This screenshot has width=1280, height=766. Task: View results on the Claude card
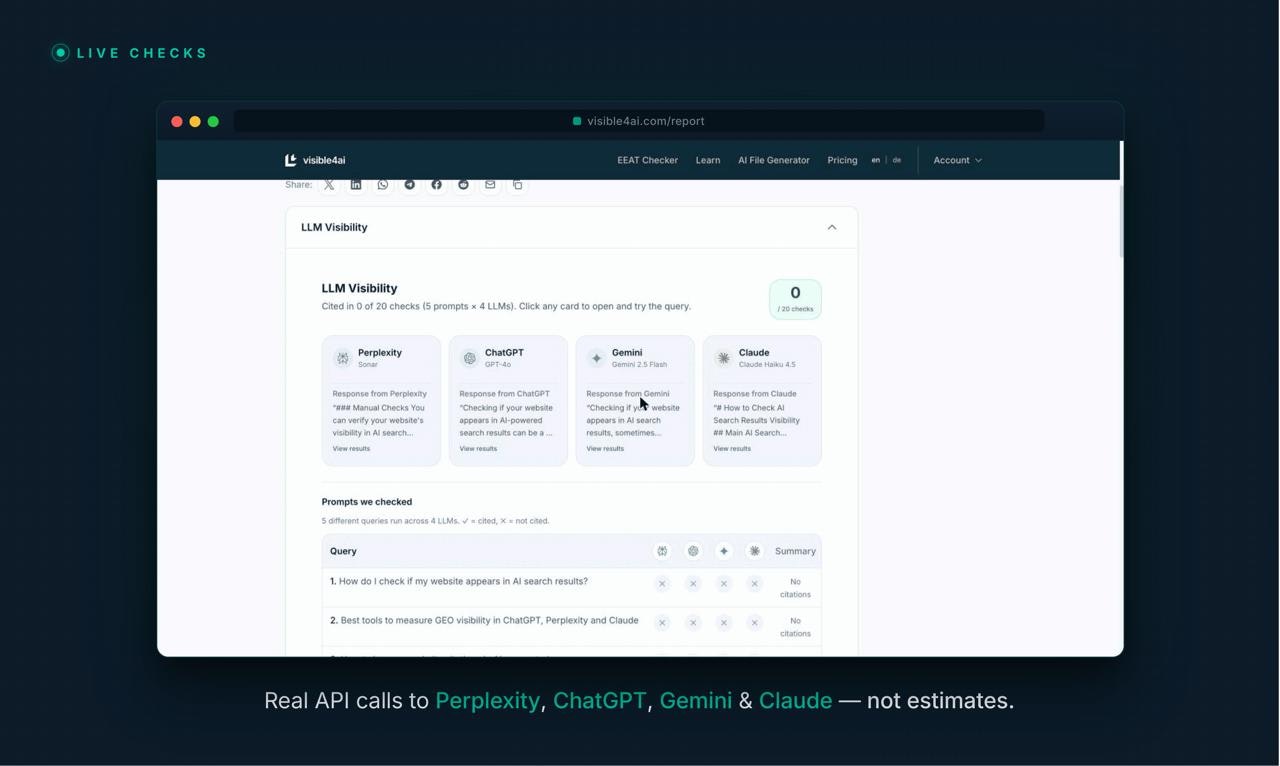click(x=732, y=449)
